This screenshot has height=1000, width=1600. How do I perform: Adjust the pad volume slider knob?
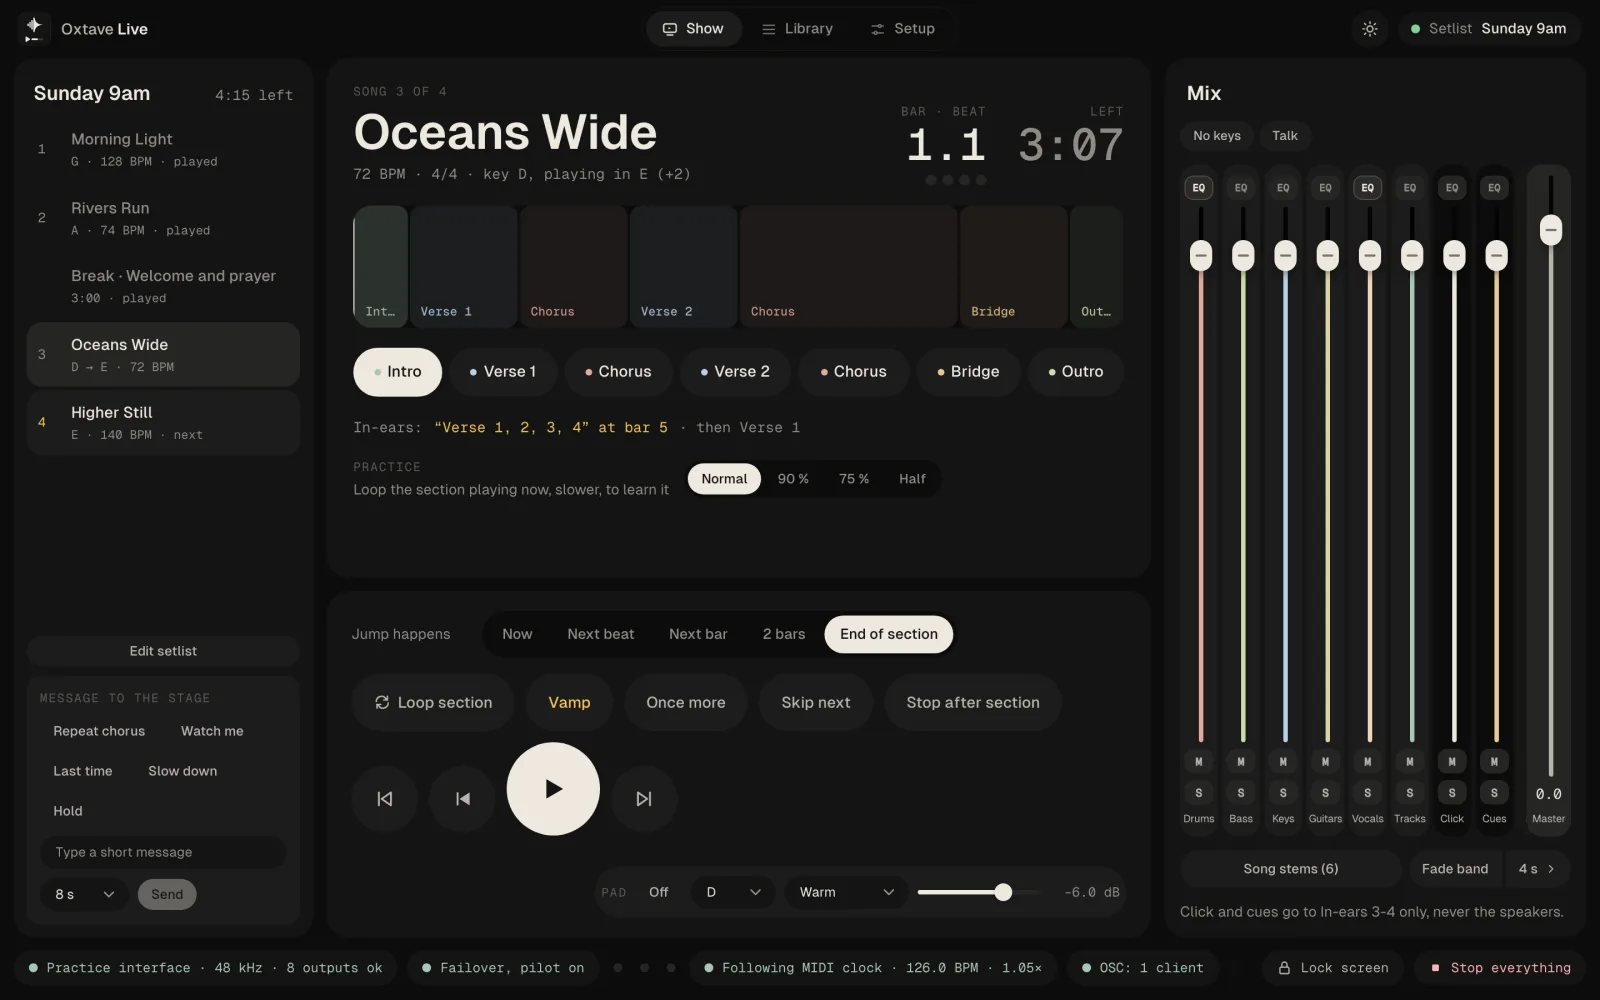(1003, 892)
